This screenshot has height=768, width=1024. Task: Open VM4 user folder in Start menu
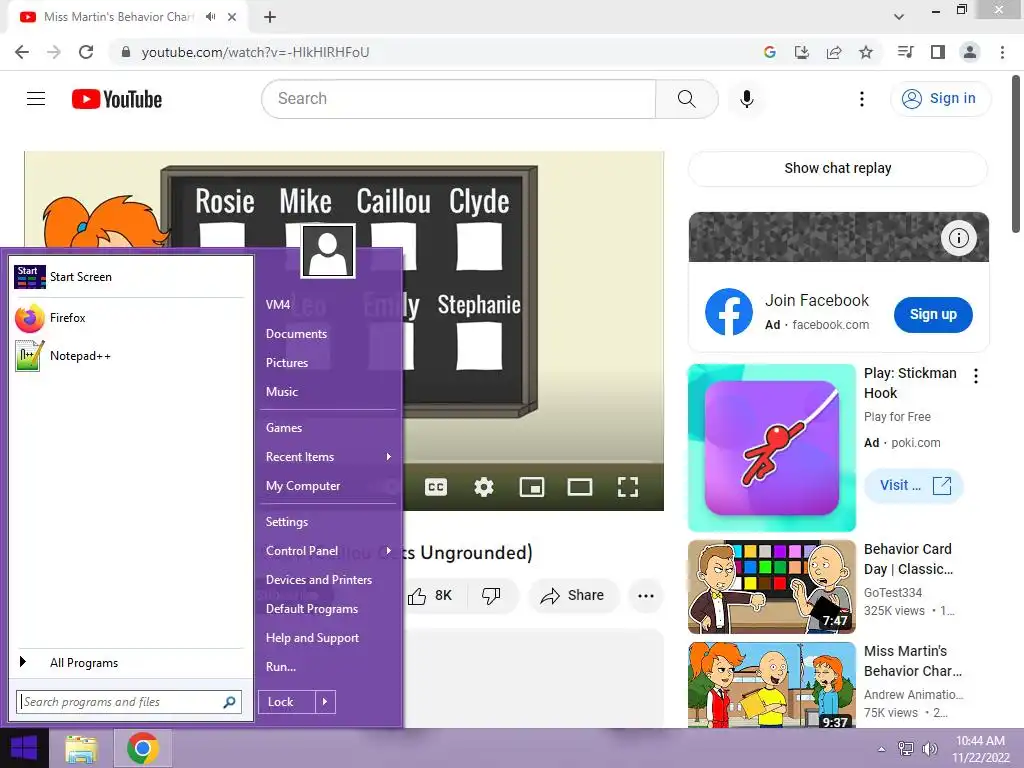[x=278, y=304]
